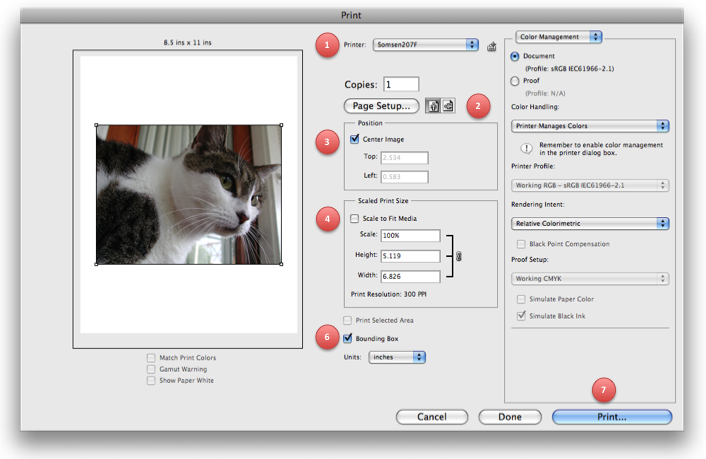Enable Scale to Fit Media checkbox

(354, 218)
